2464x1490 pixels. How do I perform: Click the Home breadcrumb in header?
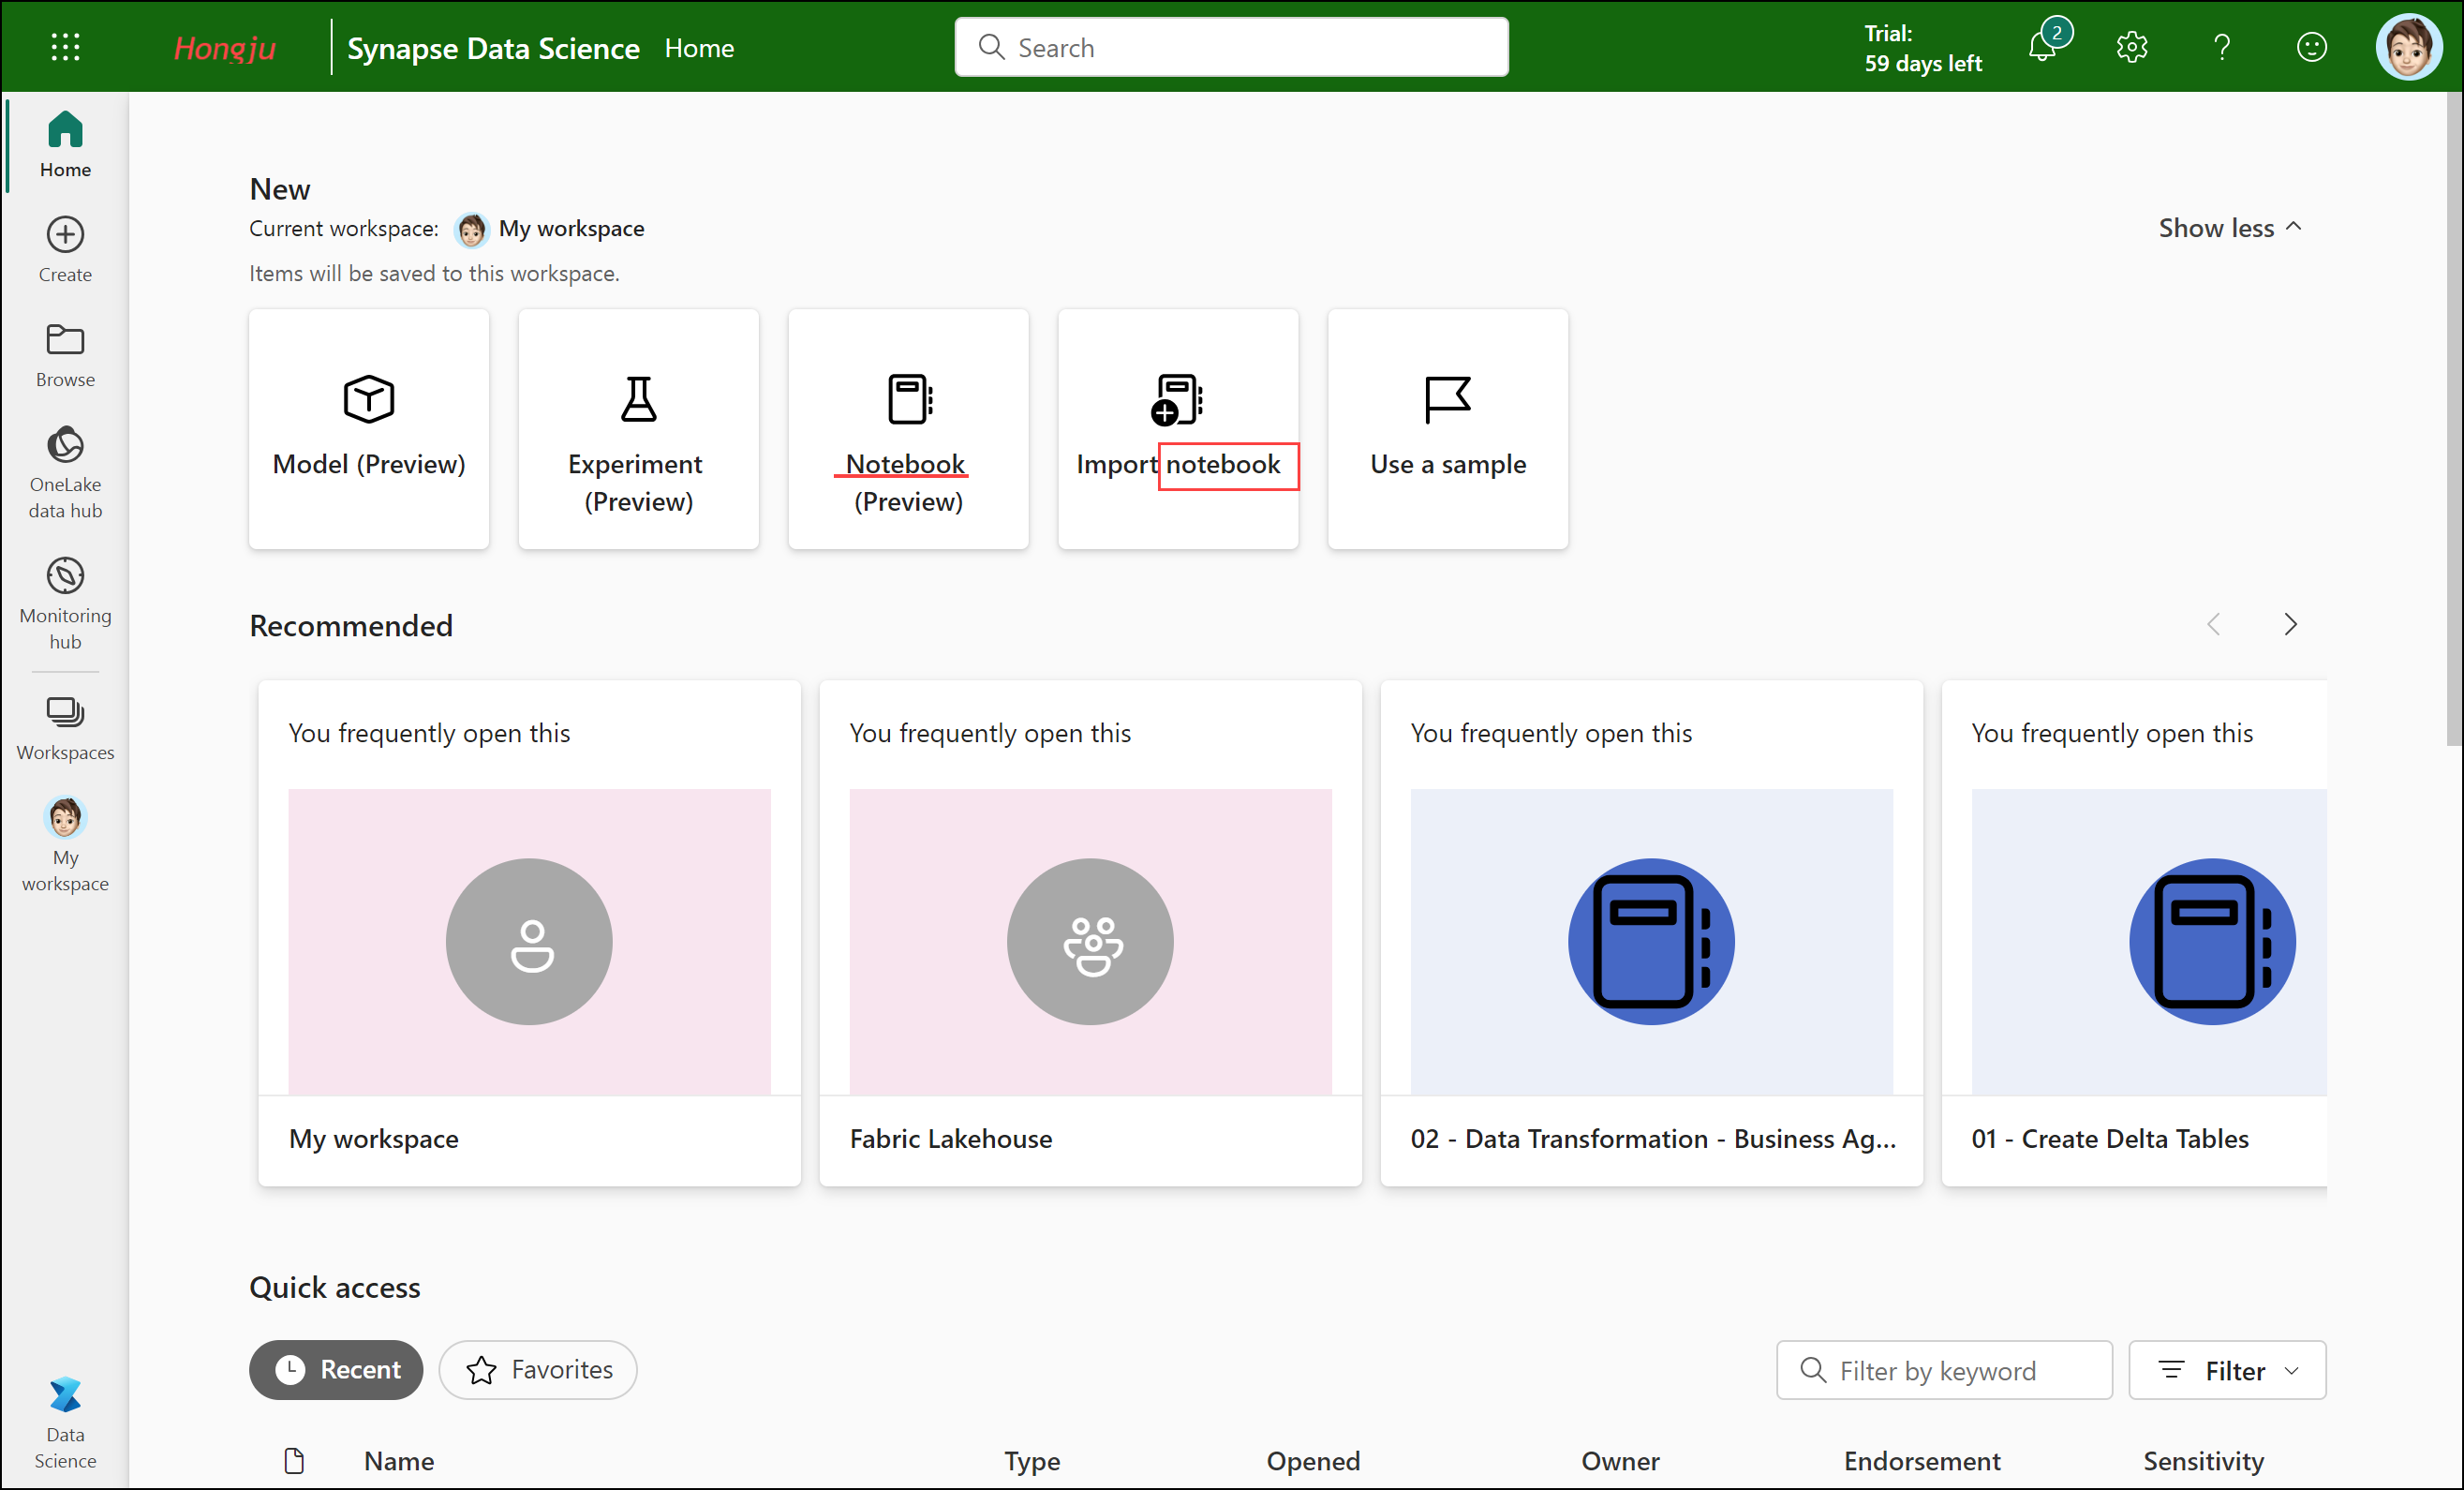(699, 48)
